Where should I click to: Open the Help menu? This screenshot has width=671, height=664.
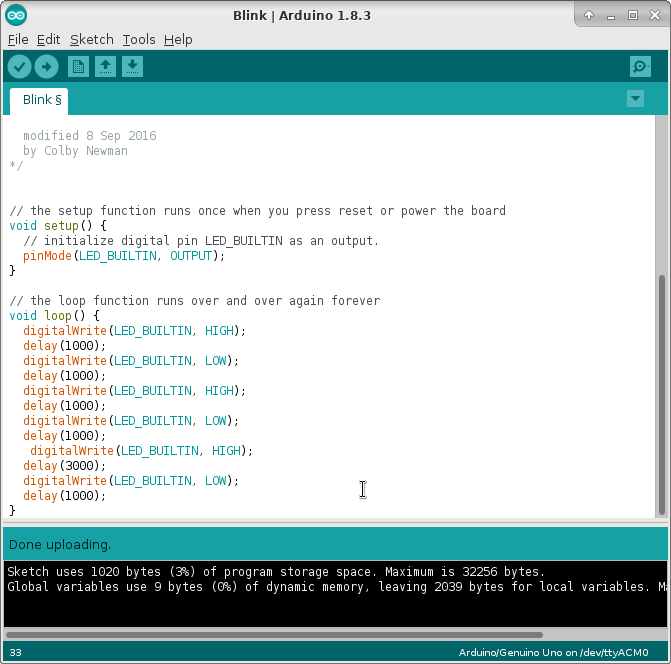pyautogui.click(x=178, y=40)
